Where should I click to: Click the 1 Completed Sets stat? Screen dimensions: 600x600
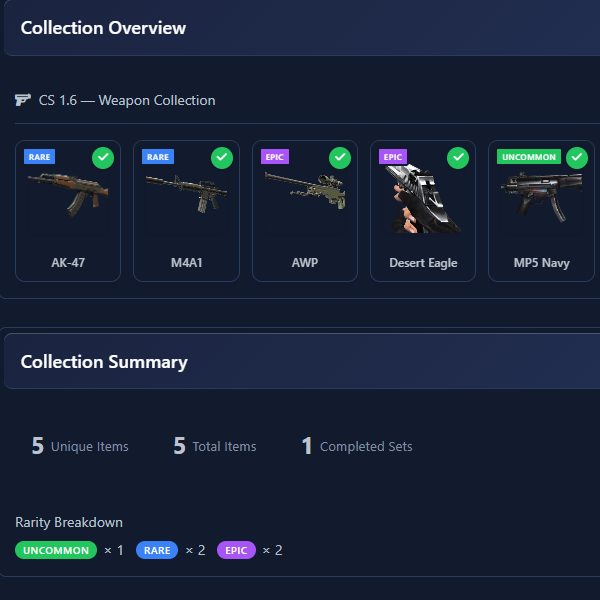pos(357,446)
